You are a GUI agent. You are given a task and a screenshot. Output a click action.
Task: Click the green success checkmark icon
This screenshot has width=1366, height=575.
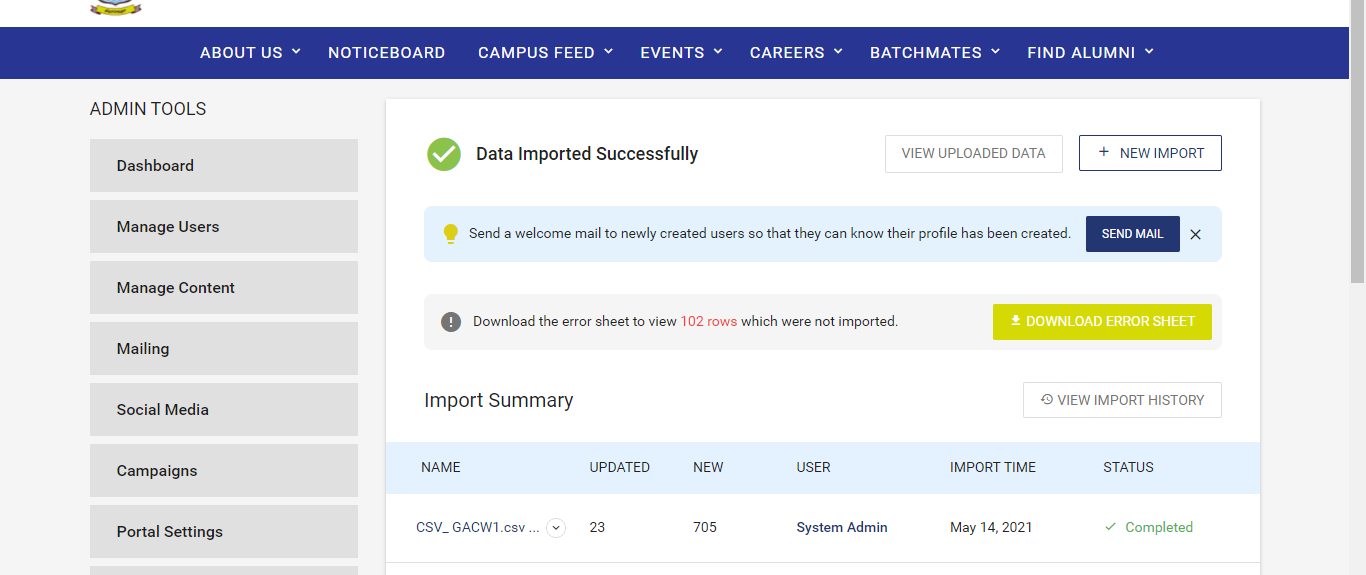coord(444,154)
